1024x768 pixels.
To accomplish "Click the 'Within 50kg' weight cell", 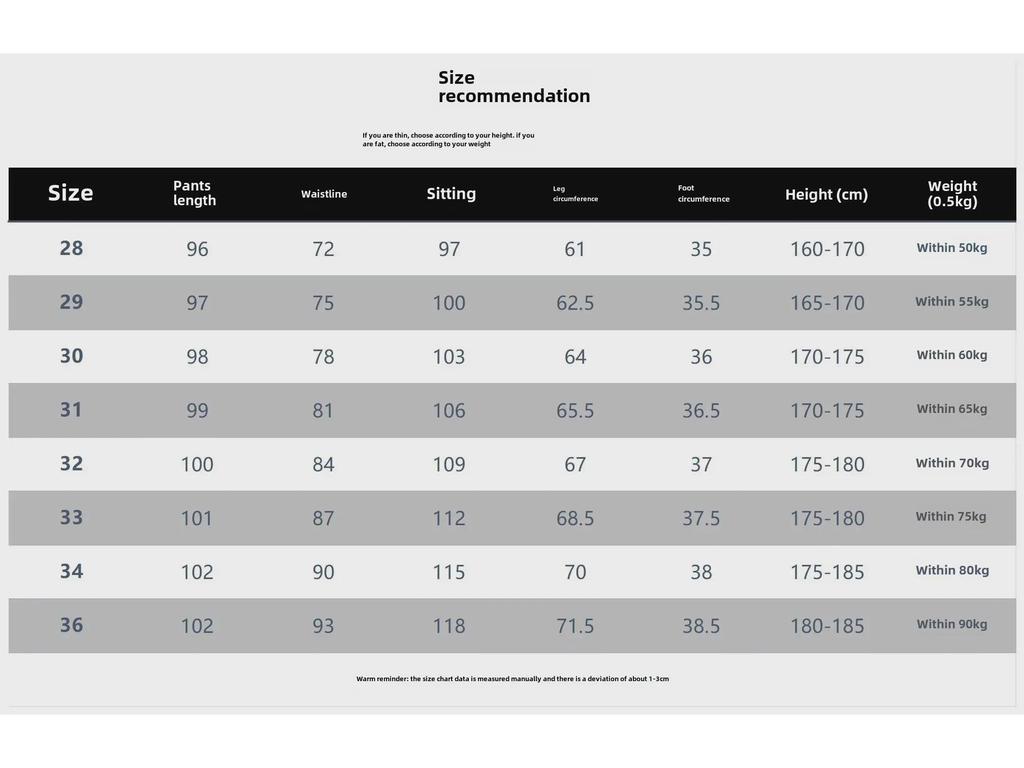I will [x=952, y=248].
